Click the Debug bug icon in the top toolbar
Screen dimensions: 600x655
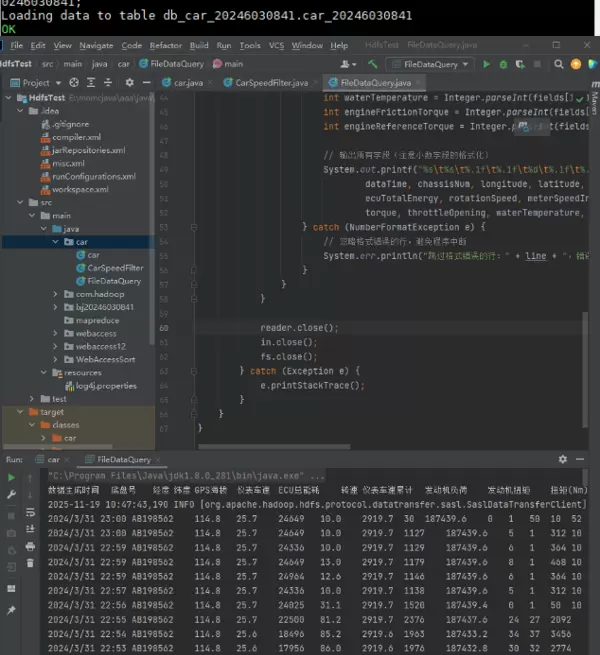pos(502,64)
